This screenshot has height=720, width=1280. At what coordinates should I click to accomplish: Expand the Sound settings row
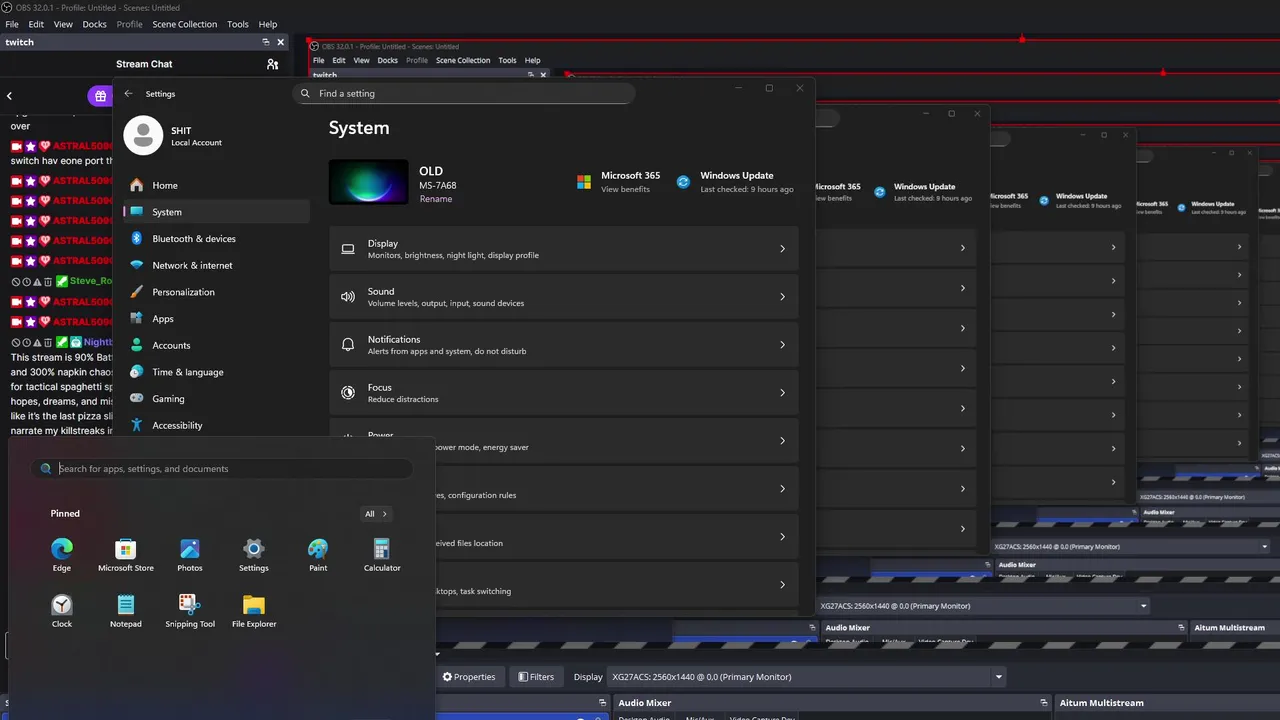coord(564,297)
